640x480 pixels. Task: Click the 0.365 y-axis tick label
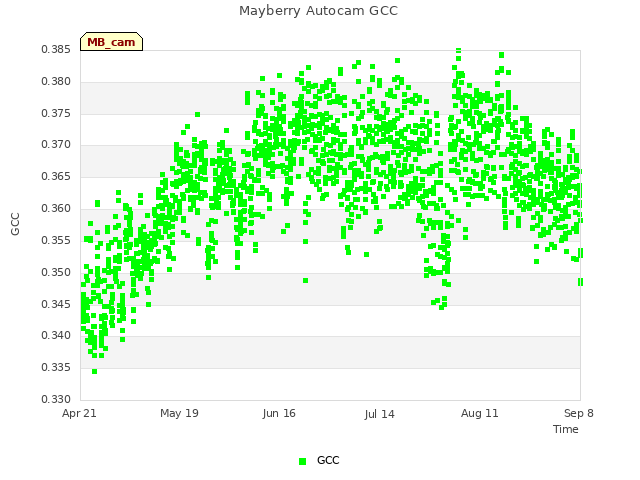click(x=56, y=177)
